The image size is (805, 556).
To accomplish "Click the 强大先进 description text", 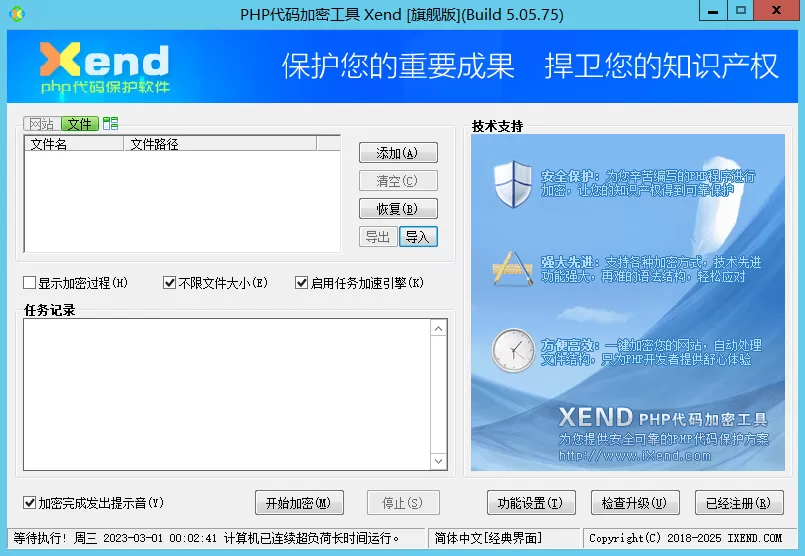I will (651, 269).
